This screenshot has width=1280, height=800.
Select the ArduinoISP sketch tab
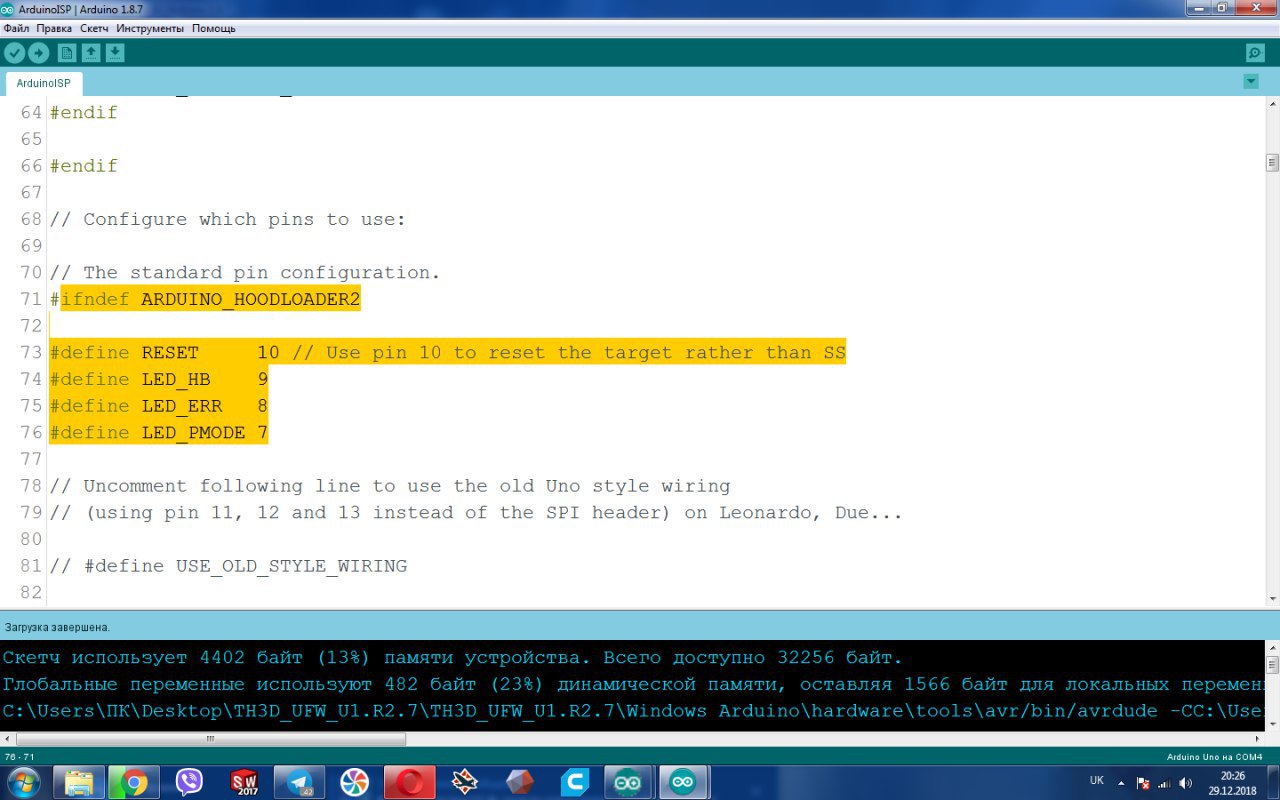[x=44, y=83]
